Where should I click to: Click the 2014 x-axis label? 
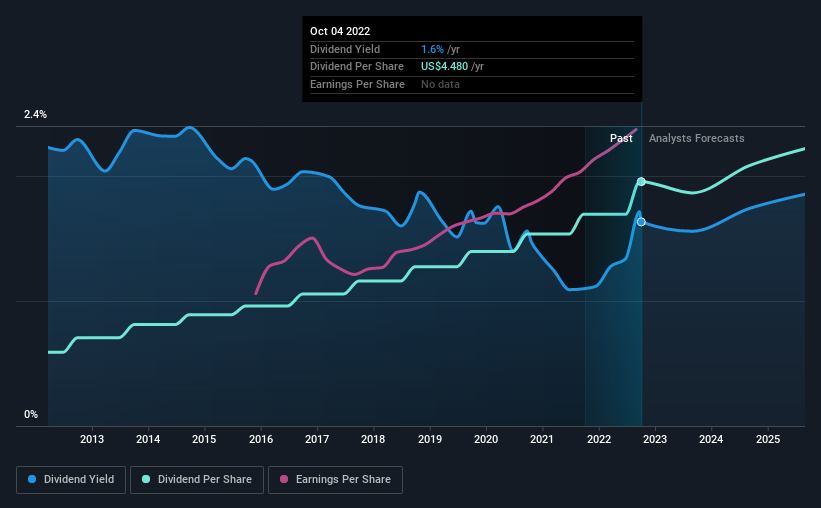tap(148, 439)
